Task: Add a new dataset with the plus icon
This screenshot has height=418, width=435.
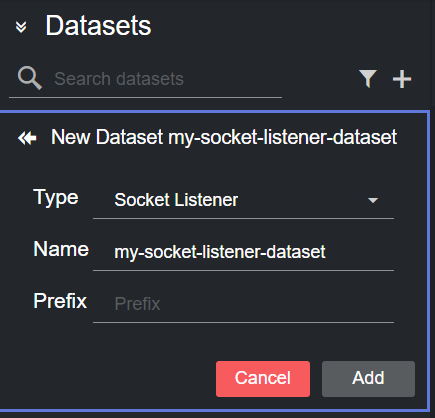Action: (402, 79)
